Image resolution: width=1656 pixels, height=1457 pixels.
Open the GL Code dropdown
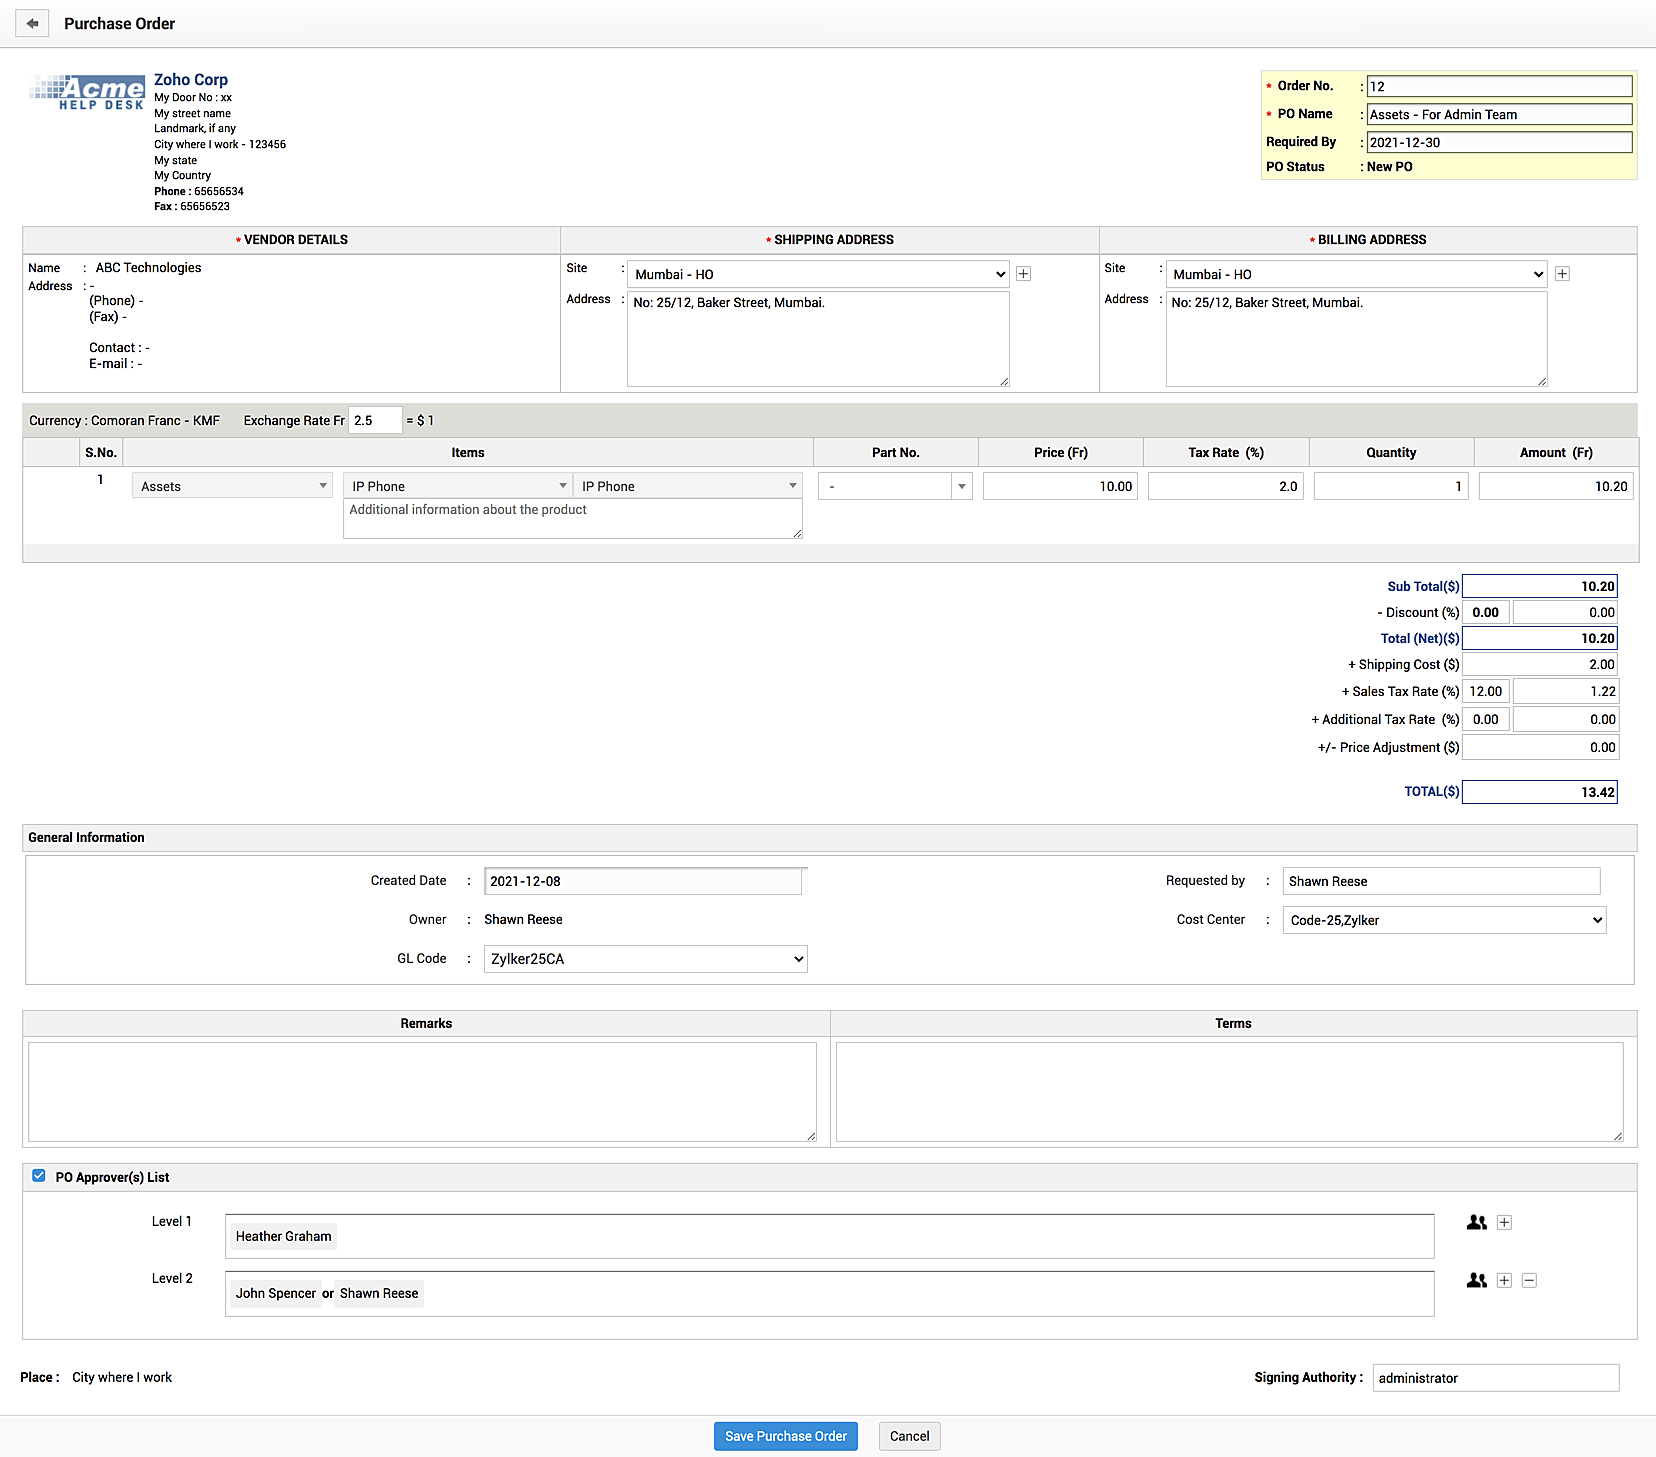[x=645, y=959]
